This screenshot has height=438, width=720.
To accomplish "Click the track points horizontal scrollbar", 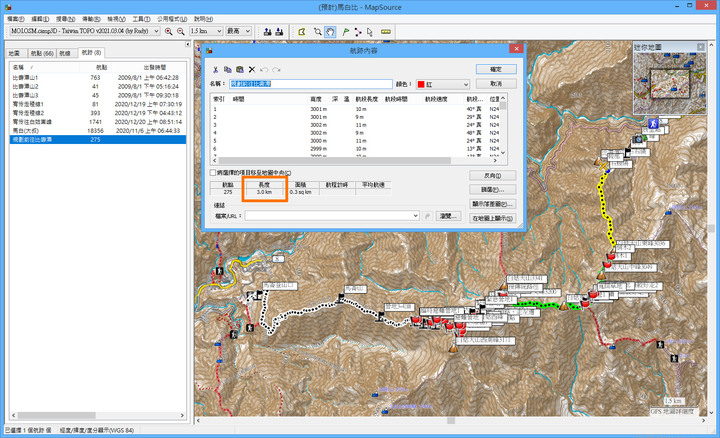I will 335,160.
